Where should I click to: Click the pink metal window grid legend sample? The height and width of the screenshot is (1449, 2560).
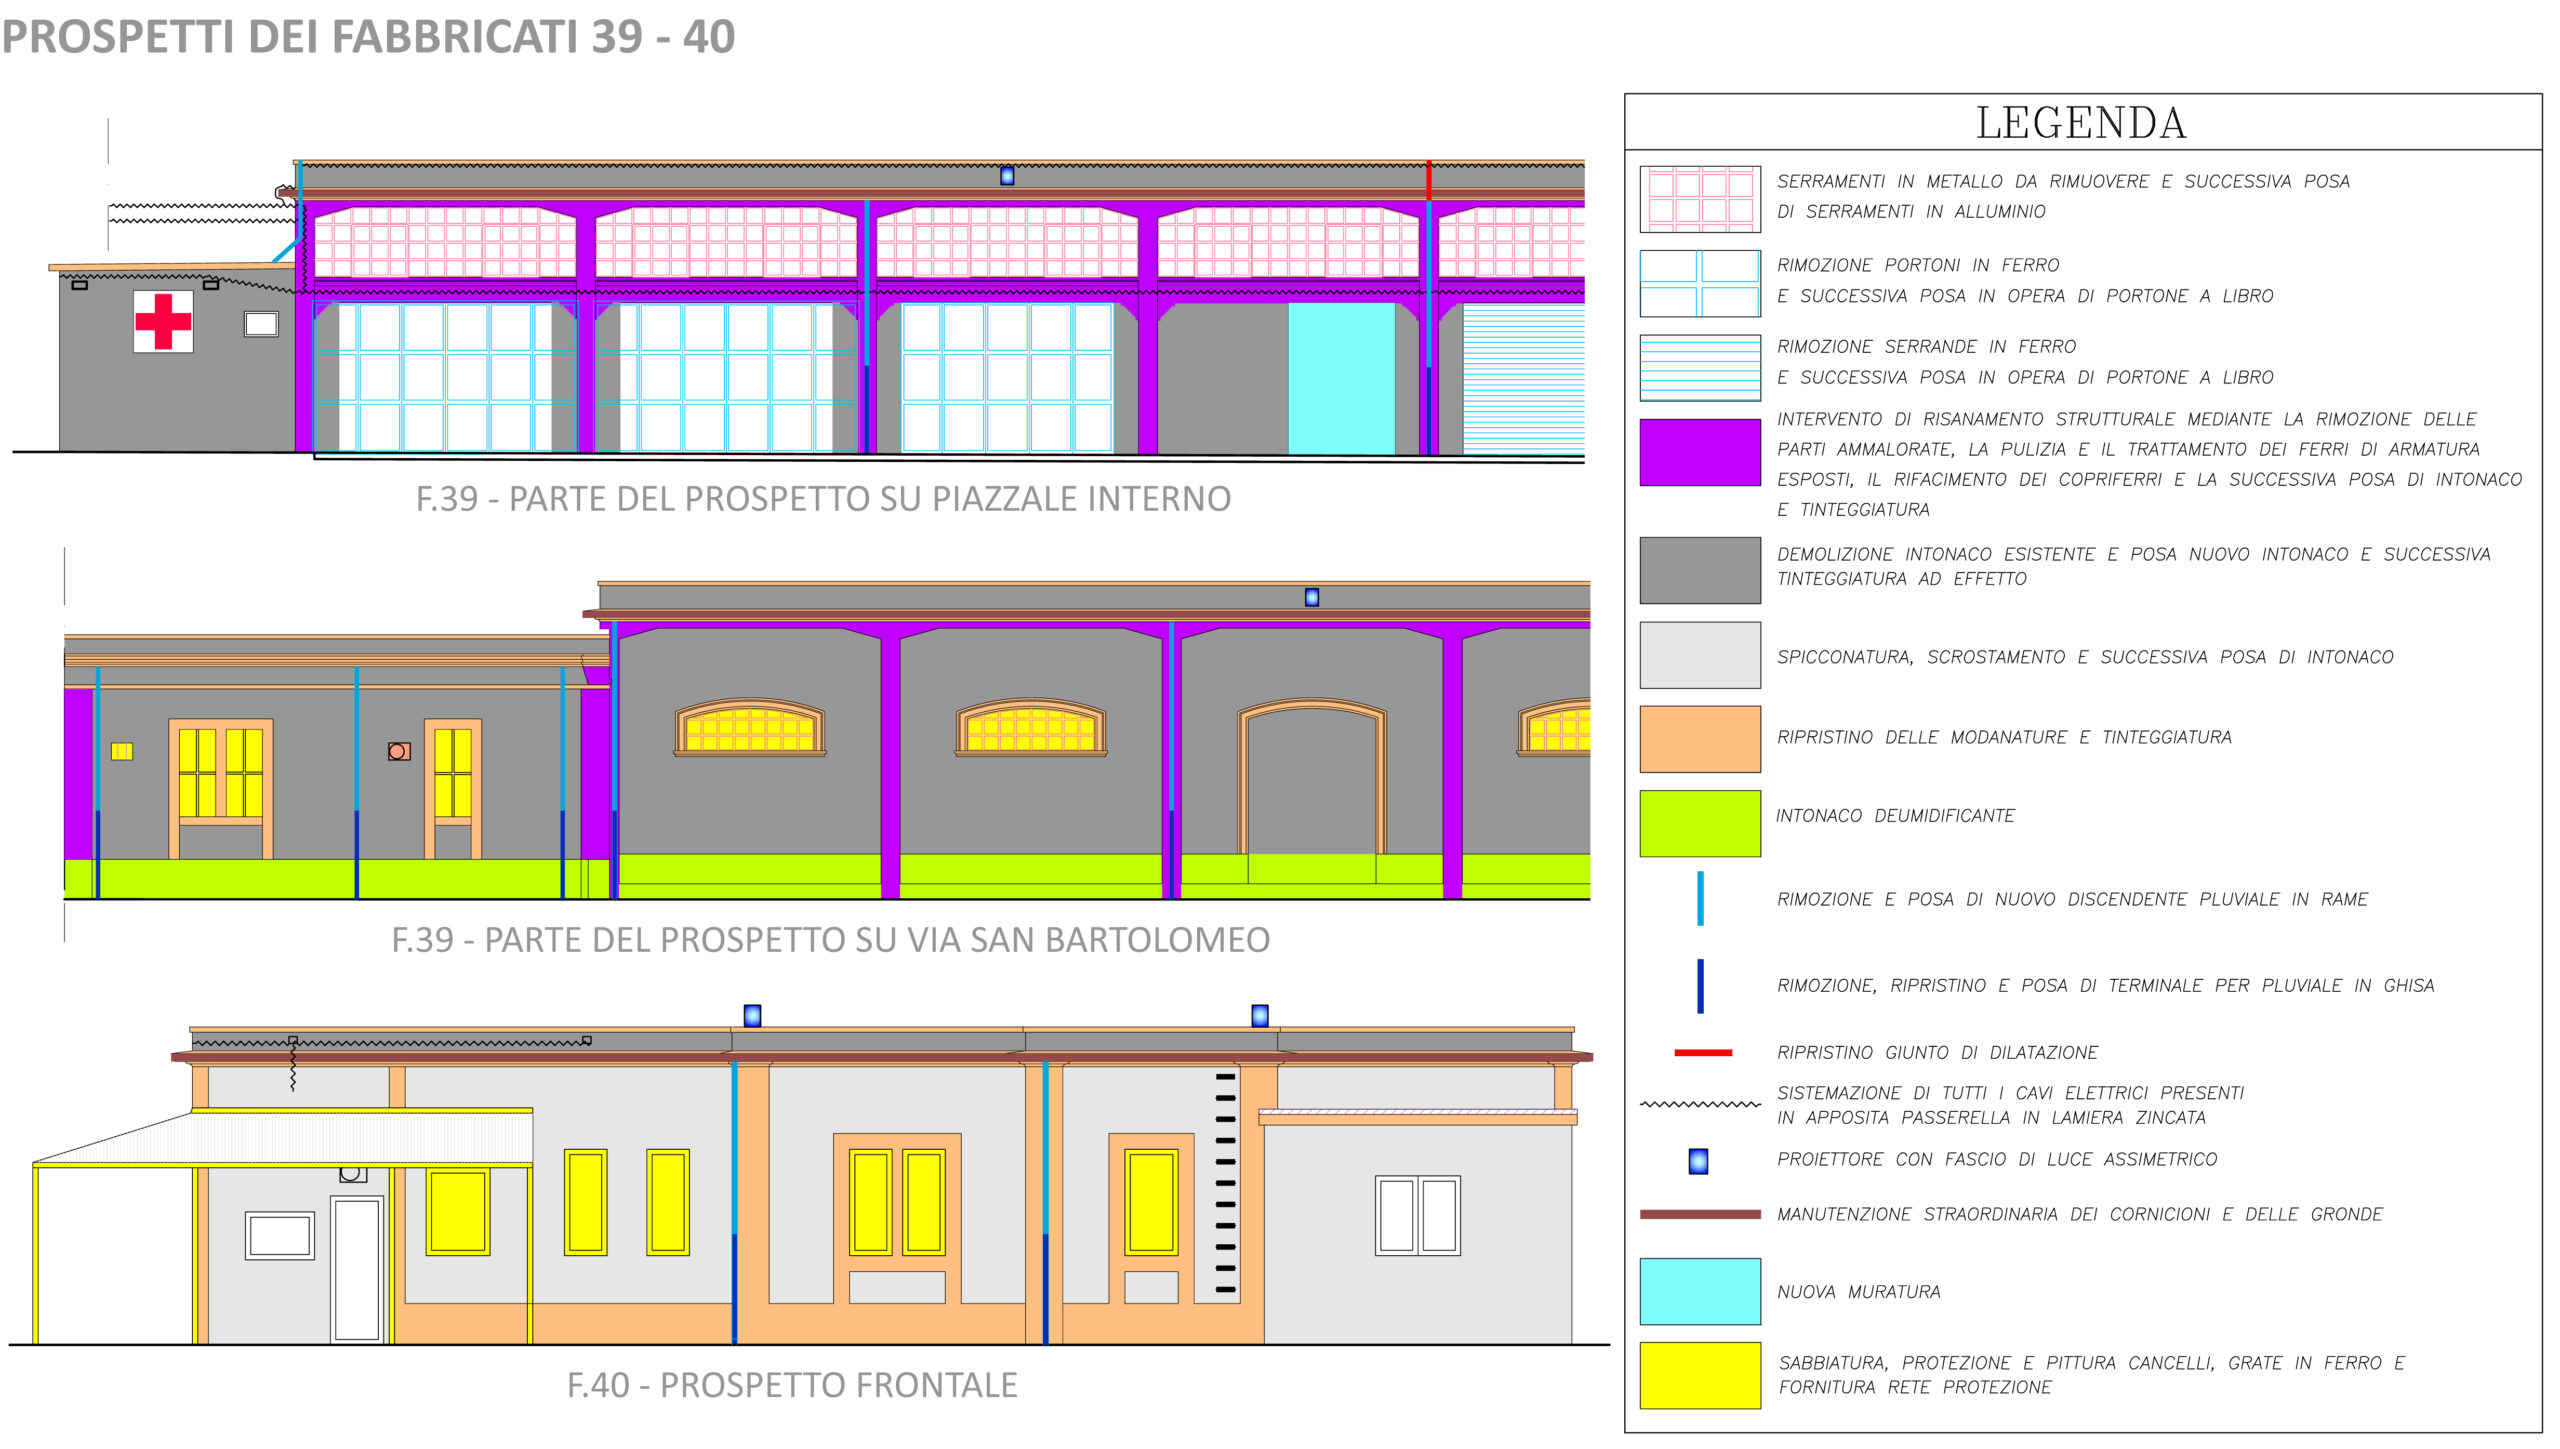click(1700, 198)
